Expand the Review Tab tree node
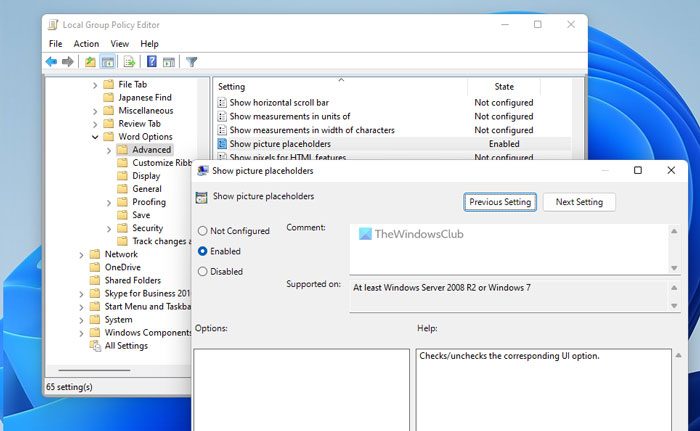700x431 pixels. 95,124
